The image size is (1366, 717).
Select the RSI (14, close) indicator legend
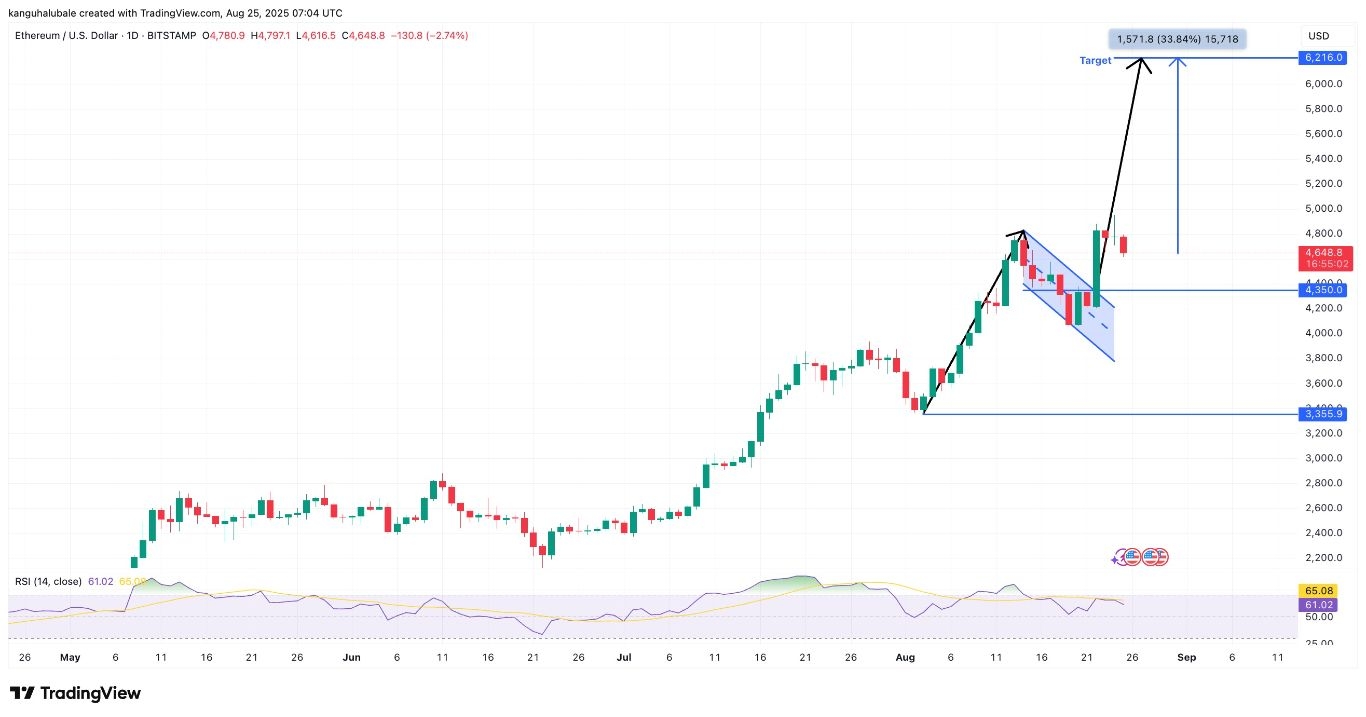46,581
